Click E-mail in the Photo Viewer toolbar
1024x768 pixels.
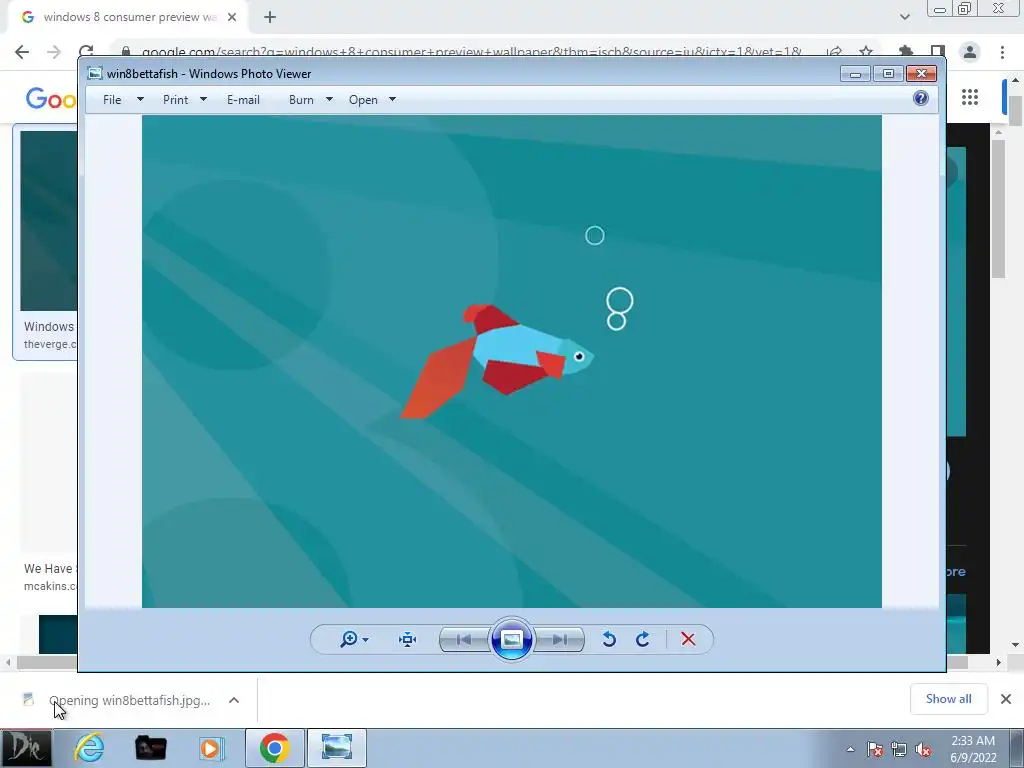244,99
